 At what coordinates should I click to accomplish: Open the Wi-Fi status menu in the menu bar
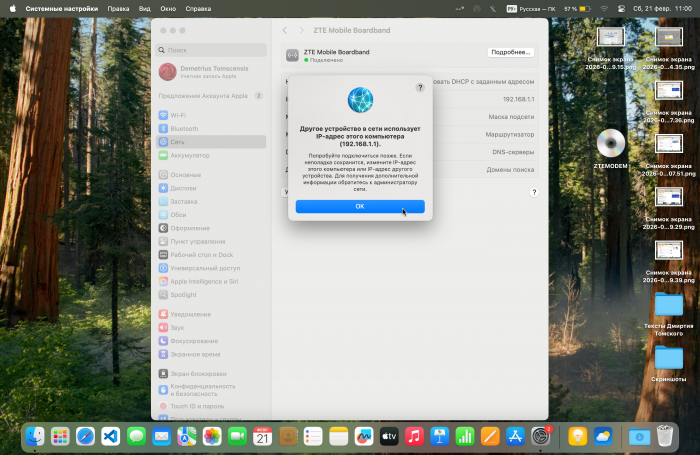[604, 8]
